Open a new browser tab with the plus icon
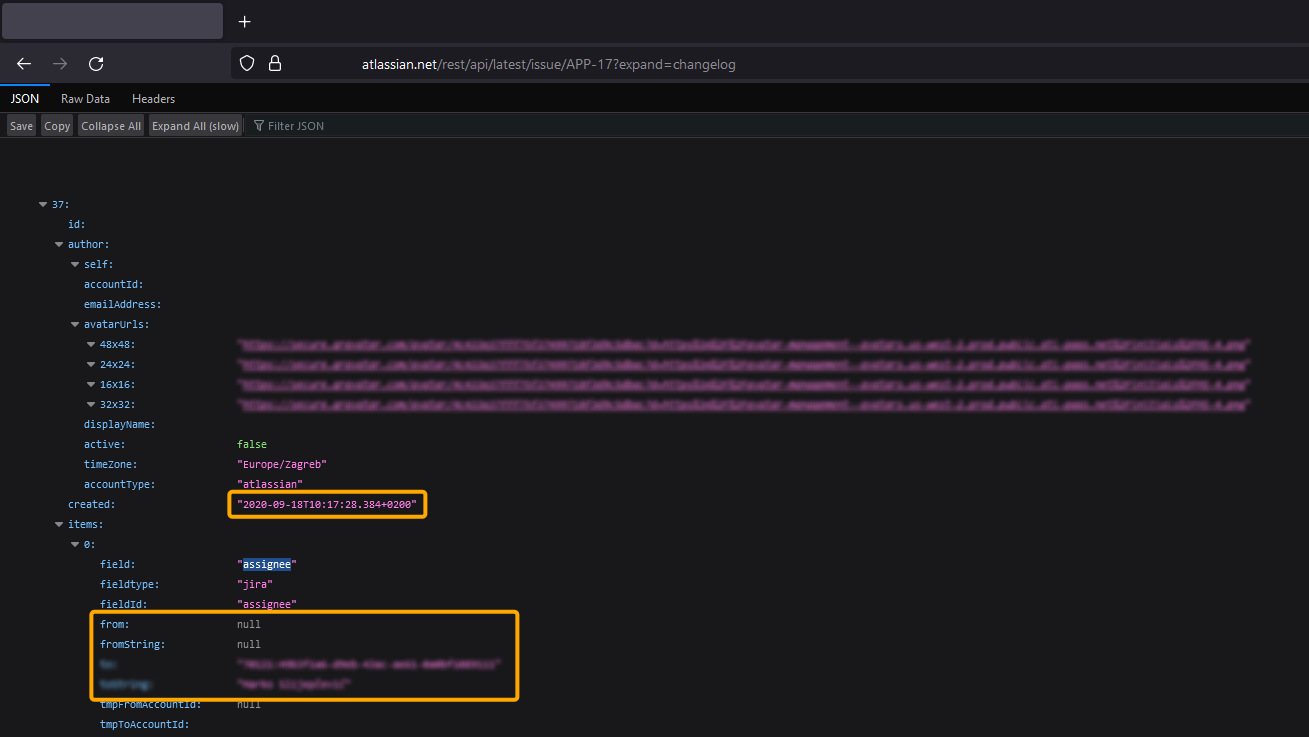Screen dimensions: 1309x737 click(244, 20)
